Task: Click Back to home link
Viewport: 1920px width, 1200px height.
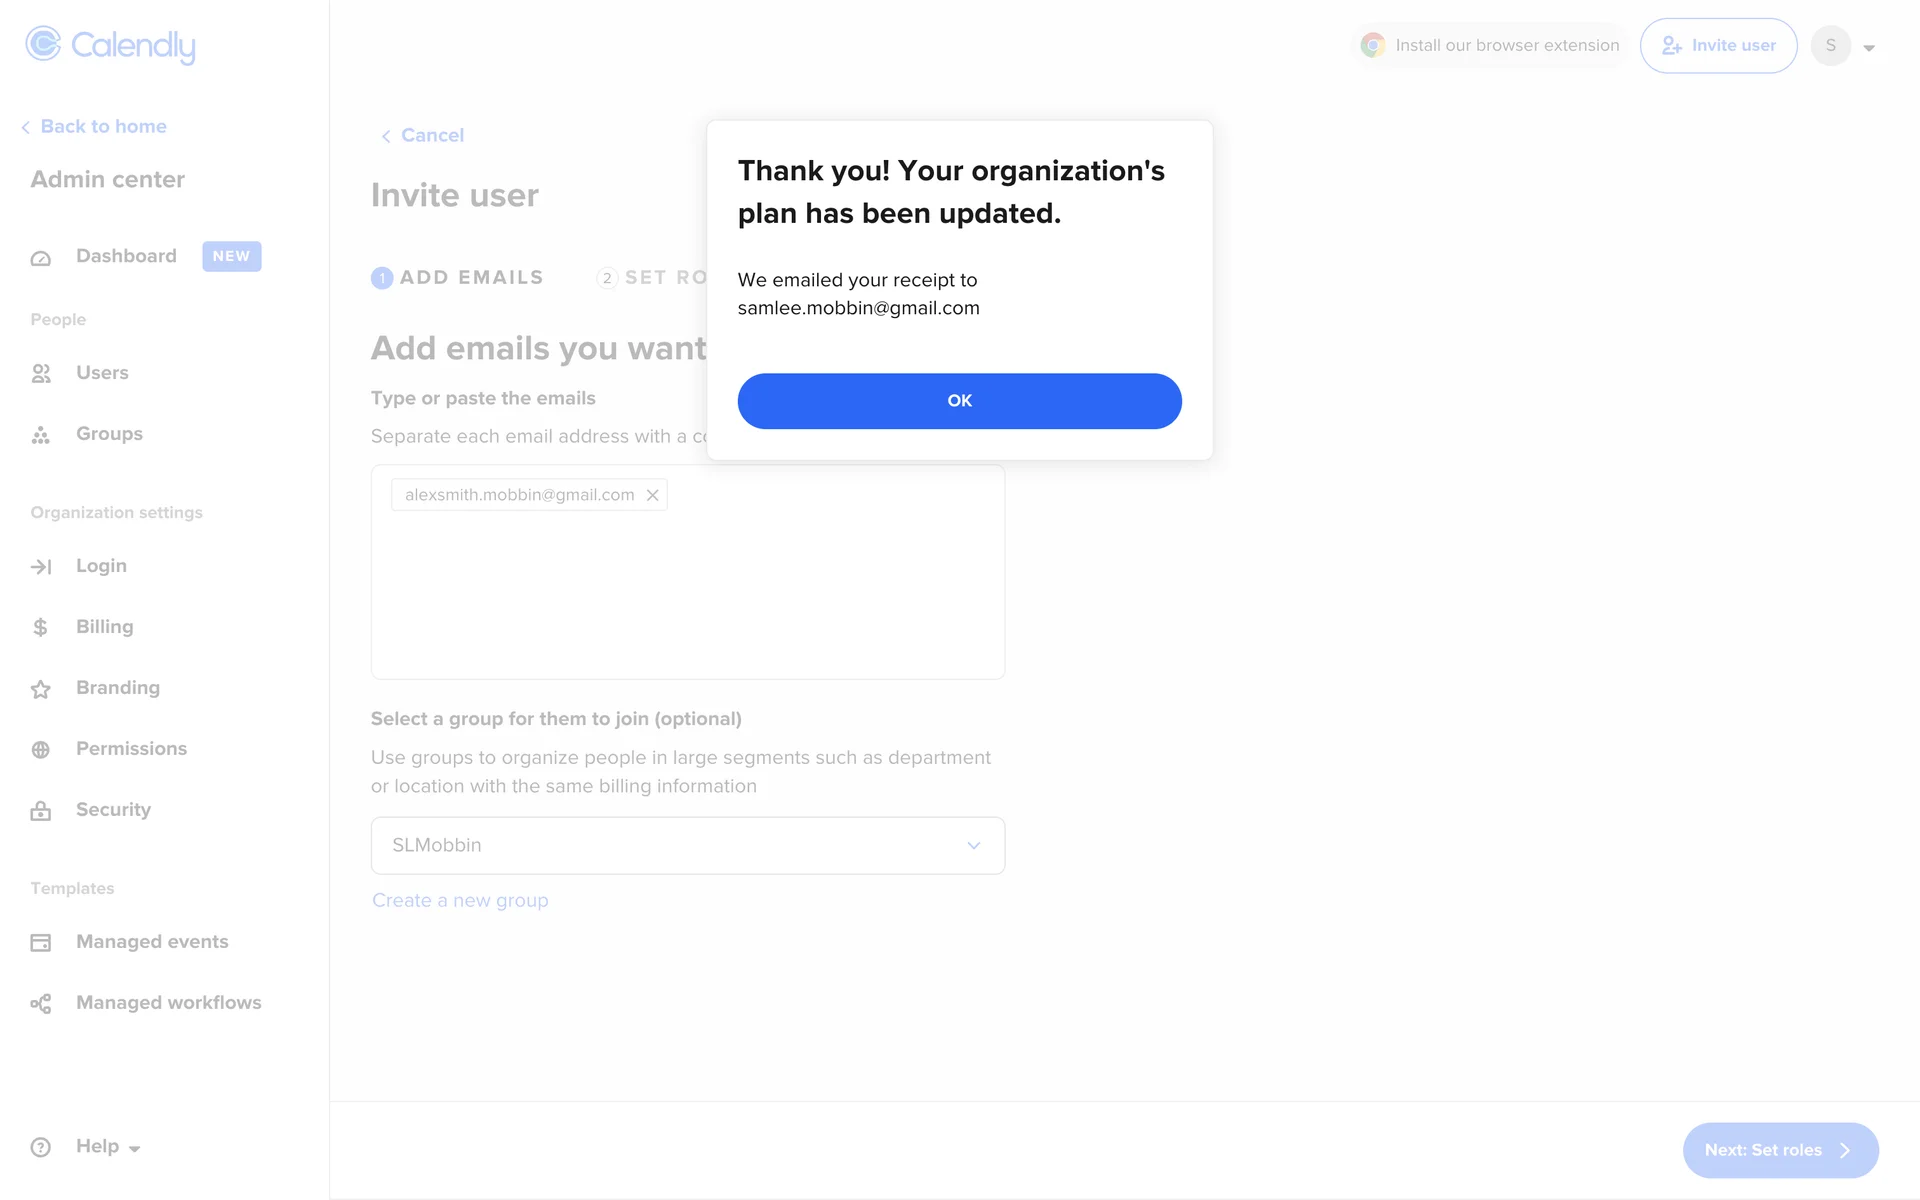Action: click(103, 127)
